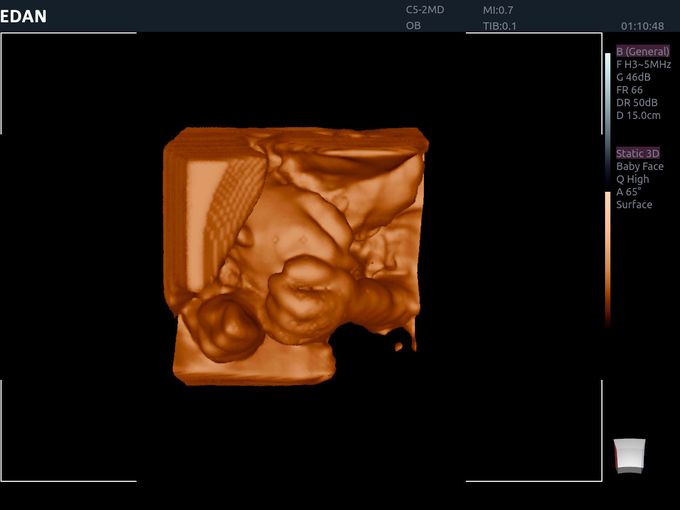Image resolution: width=680 pixels, height=510 pixels.
Task: Click the TIB:0.1 thermal index readout
Action: [x=500, y=26]
